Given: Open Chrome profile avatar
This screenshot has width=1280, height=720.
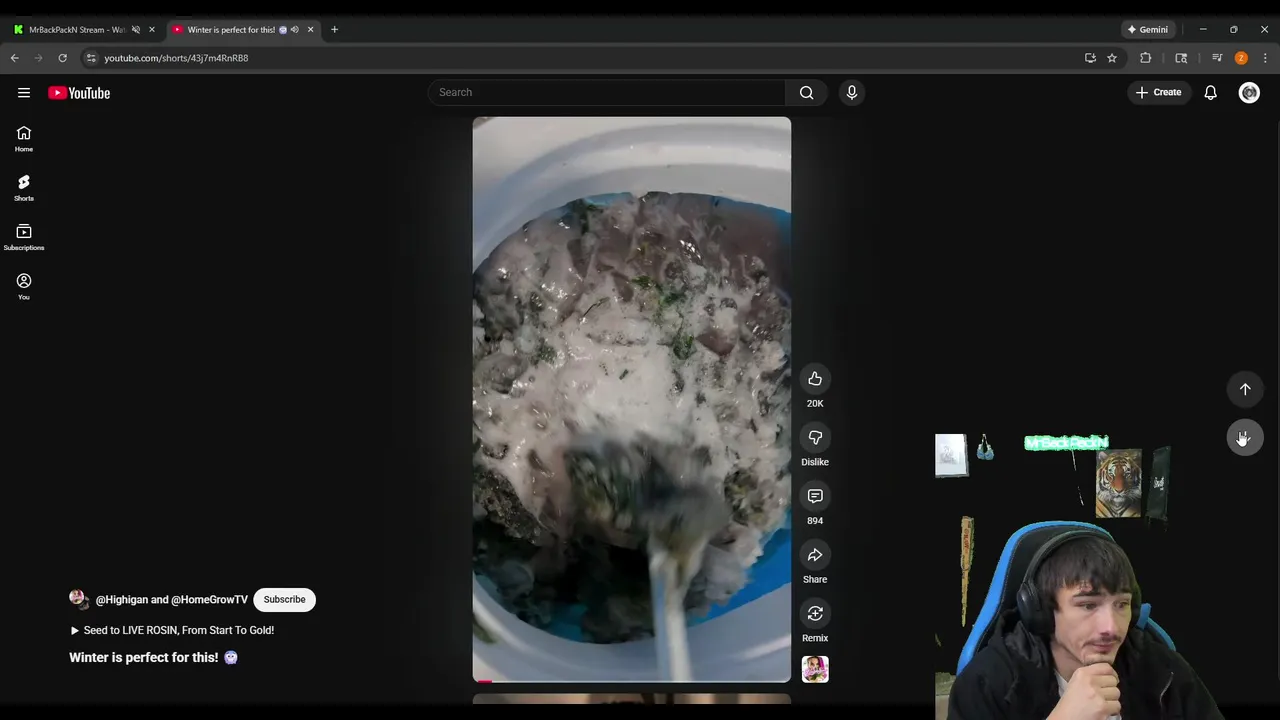Looking at the screenshot, I should click(x=1241, y=58).
